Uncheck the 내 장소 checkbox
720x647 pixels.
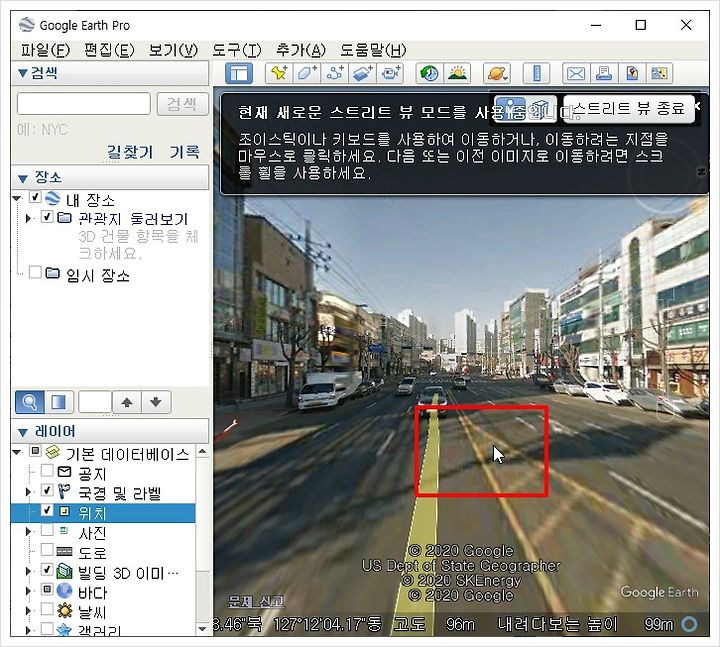(35, 197)
